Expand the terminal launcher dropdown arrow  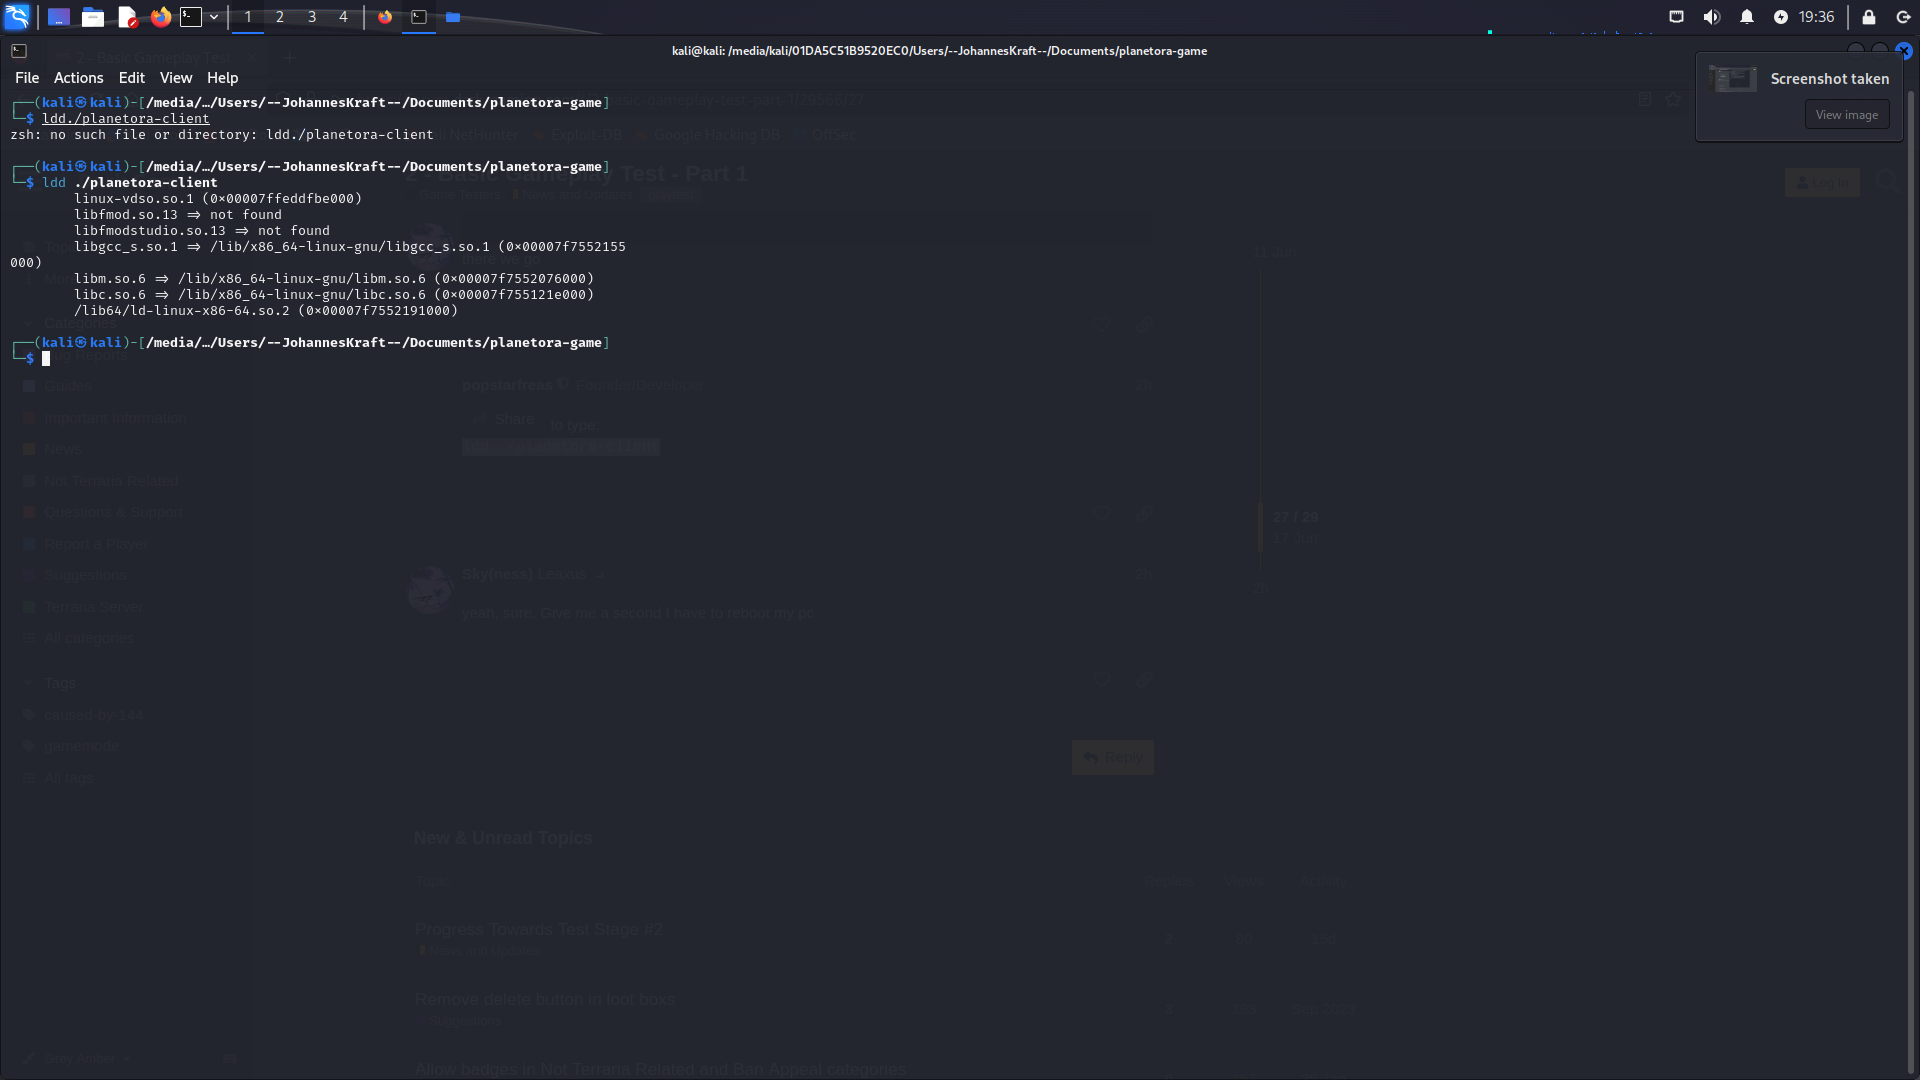(x=214, y=16)
